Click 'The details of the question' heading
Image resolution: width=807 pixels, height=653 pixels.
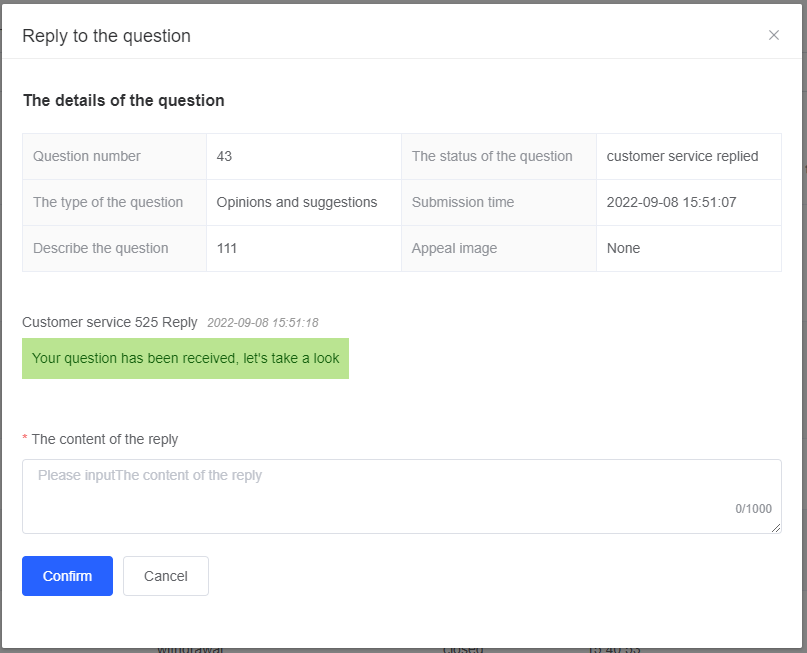pyautogui.click(x=124, y=100)
